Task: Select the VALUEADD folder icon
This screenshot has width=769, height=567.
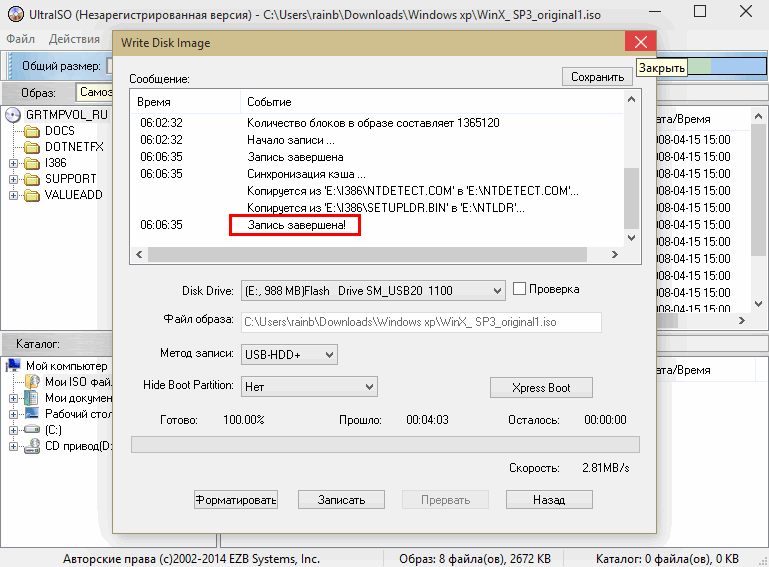Action: pyautogui.click(x=32, y=195)
